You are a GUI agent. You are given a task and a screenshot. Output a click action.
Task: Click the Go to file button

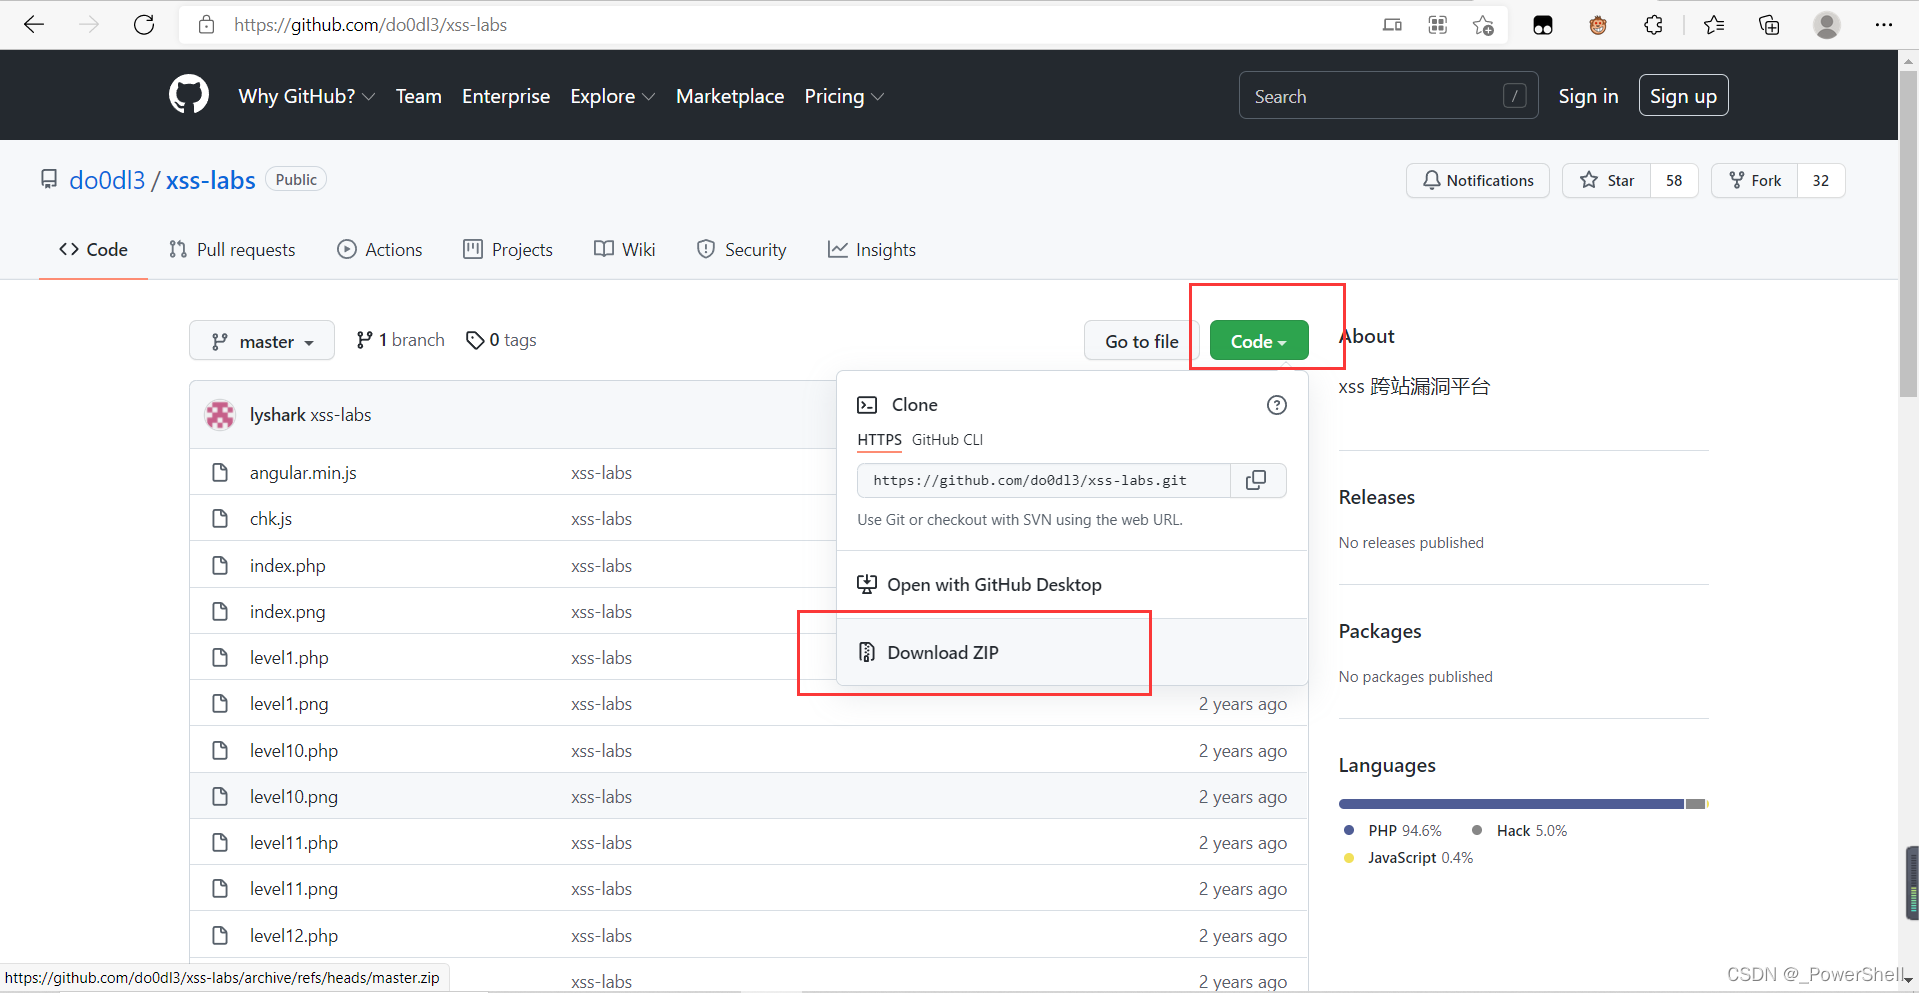tap(1142, 341)
